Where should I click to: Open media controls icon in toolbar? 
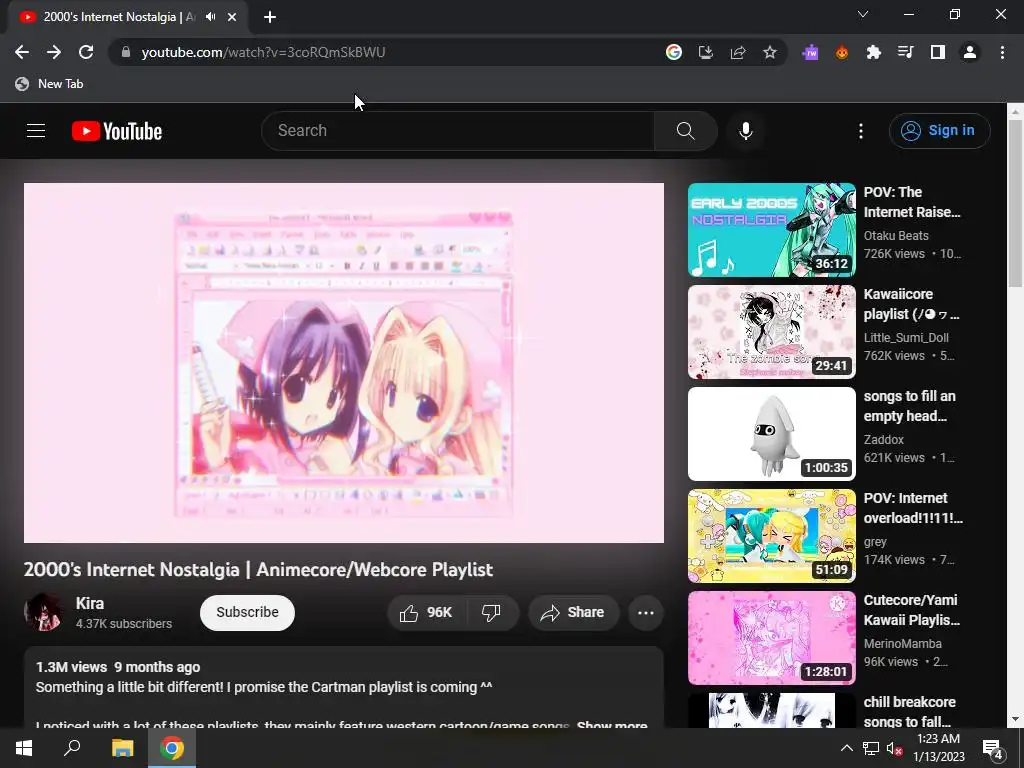tap(905, 52)
